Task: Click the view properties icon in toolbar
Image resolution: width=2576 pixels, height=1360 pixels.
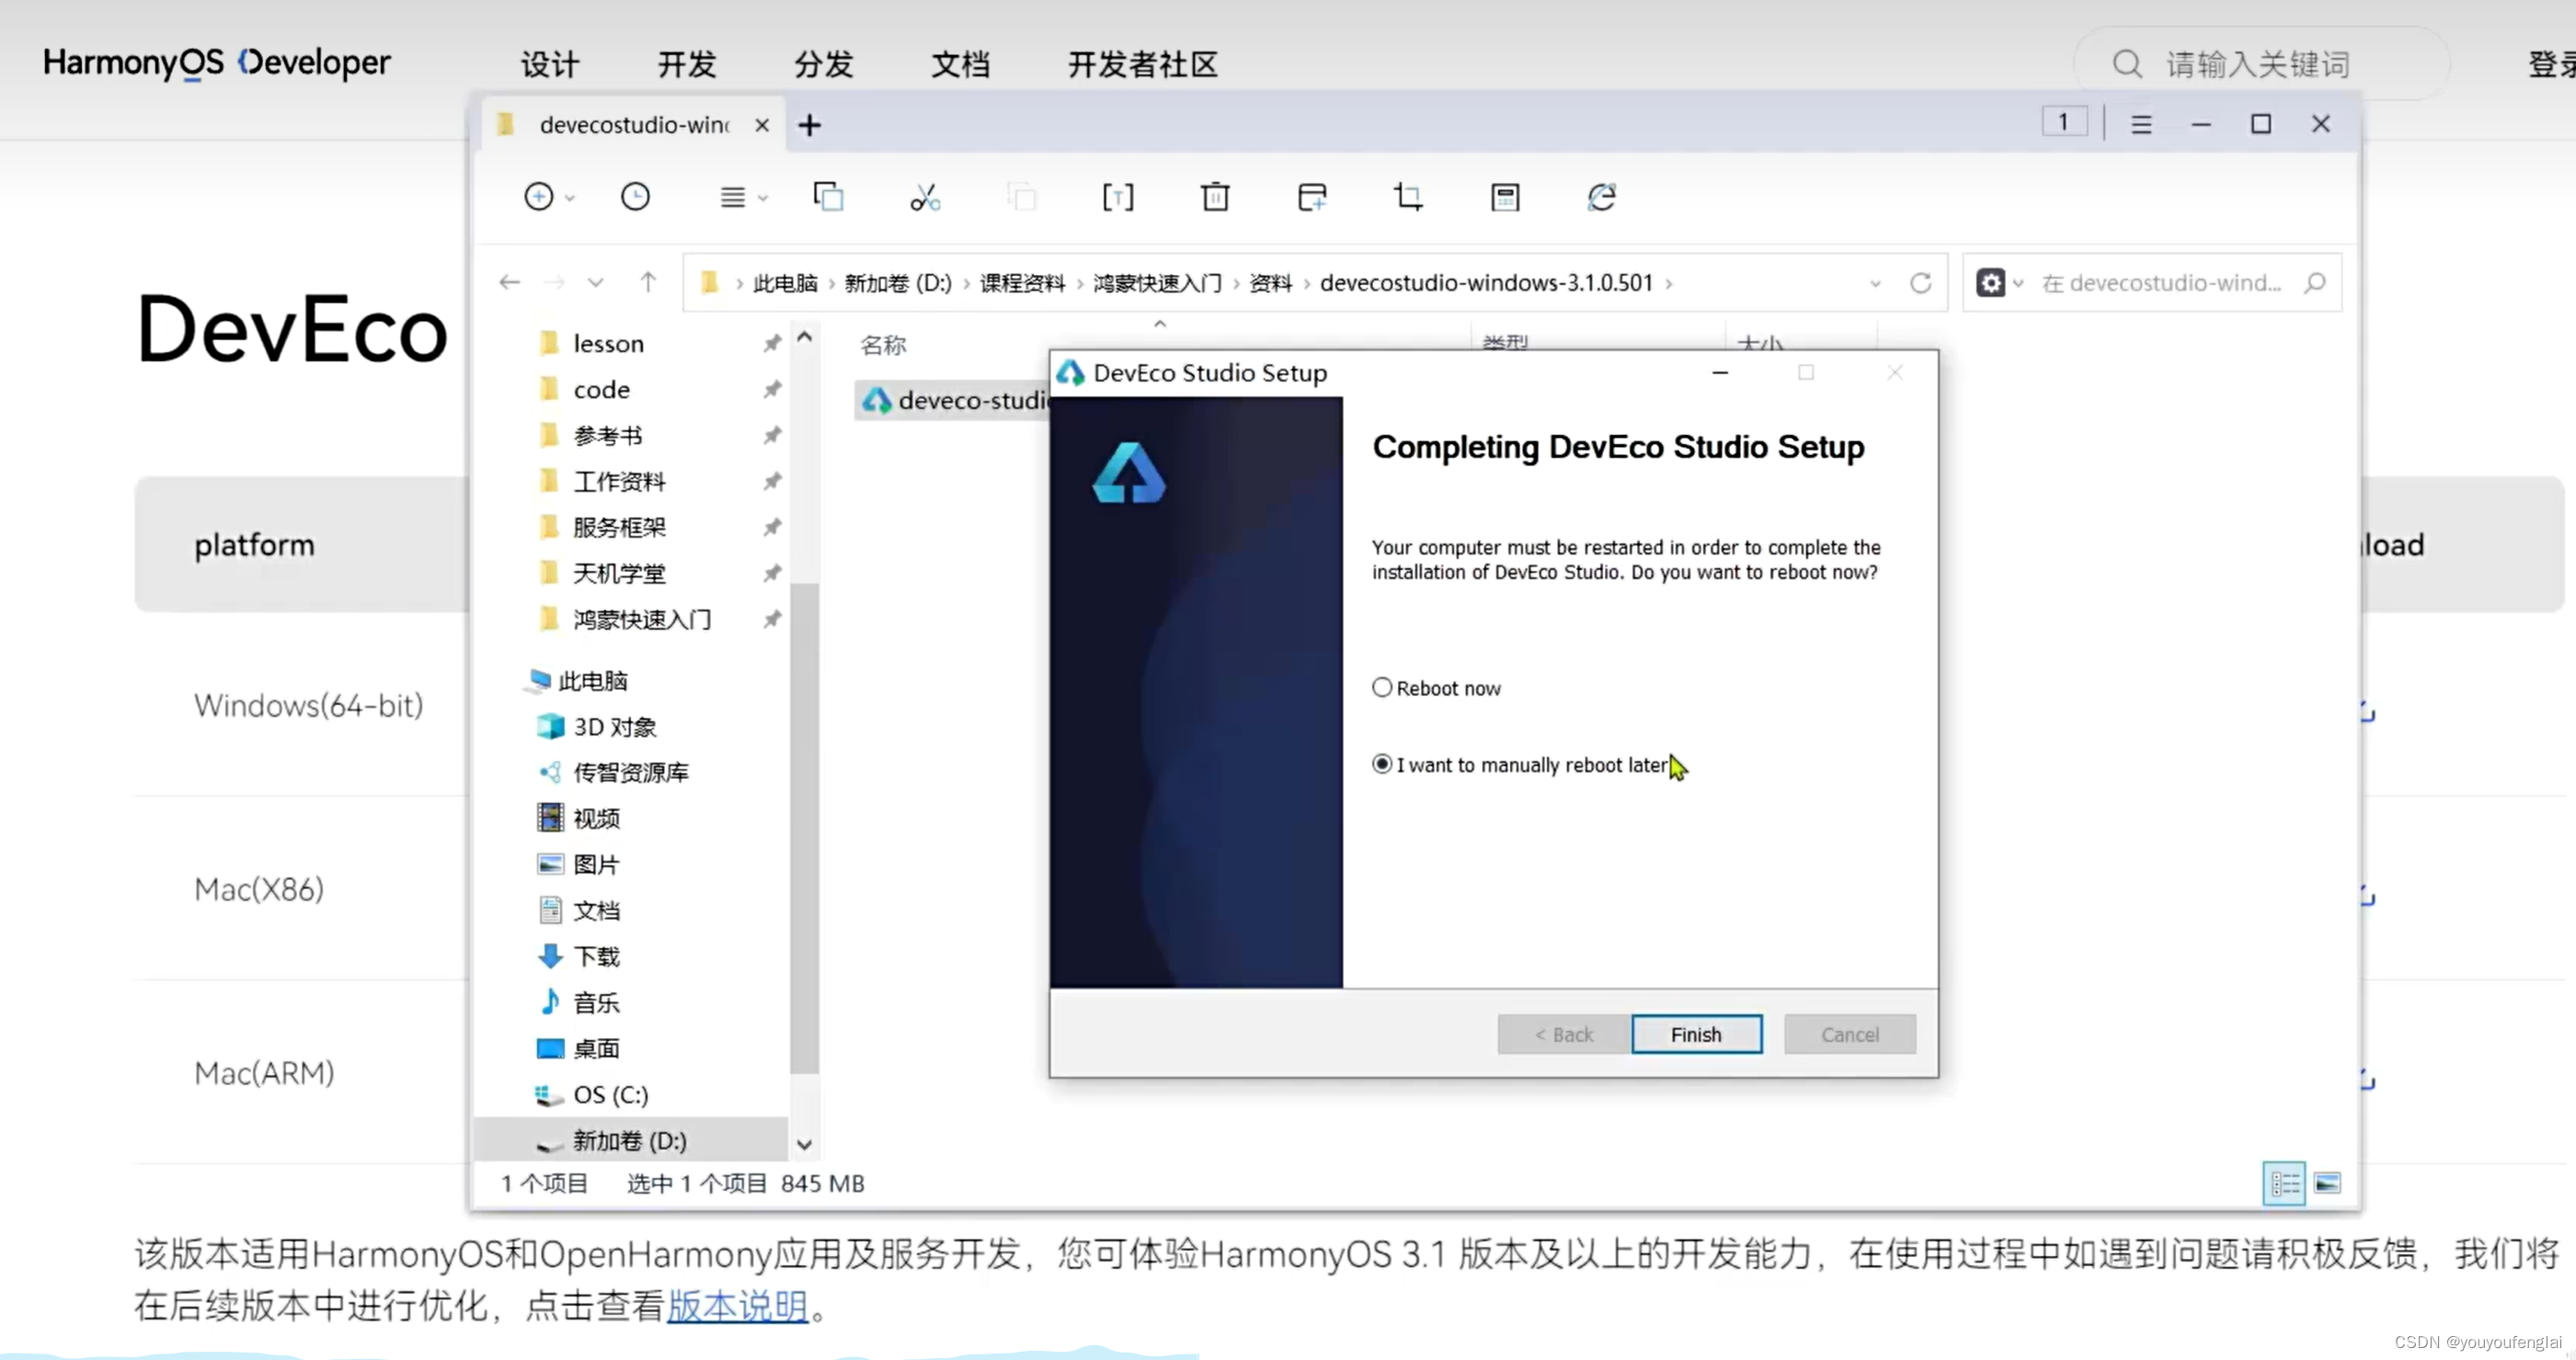Action: click(1506, 198)
